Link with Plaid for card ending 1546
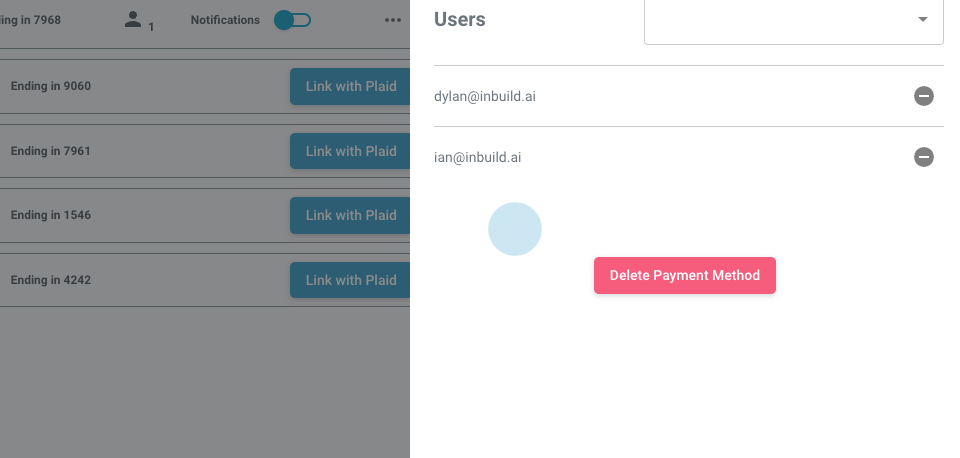 [x=350, y=215]
